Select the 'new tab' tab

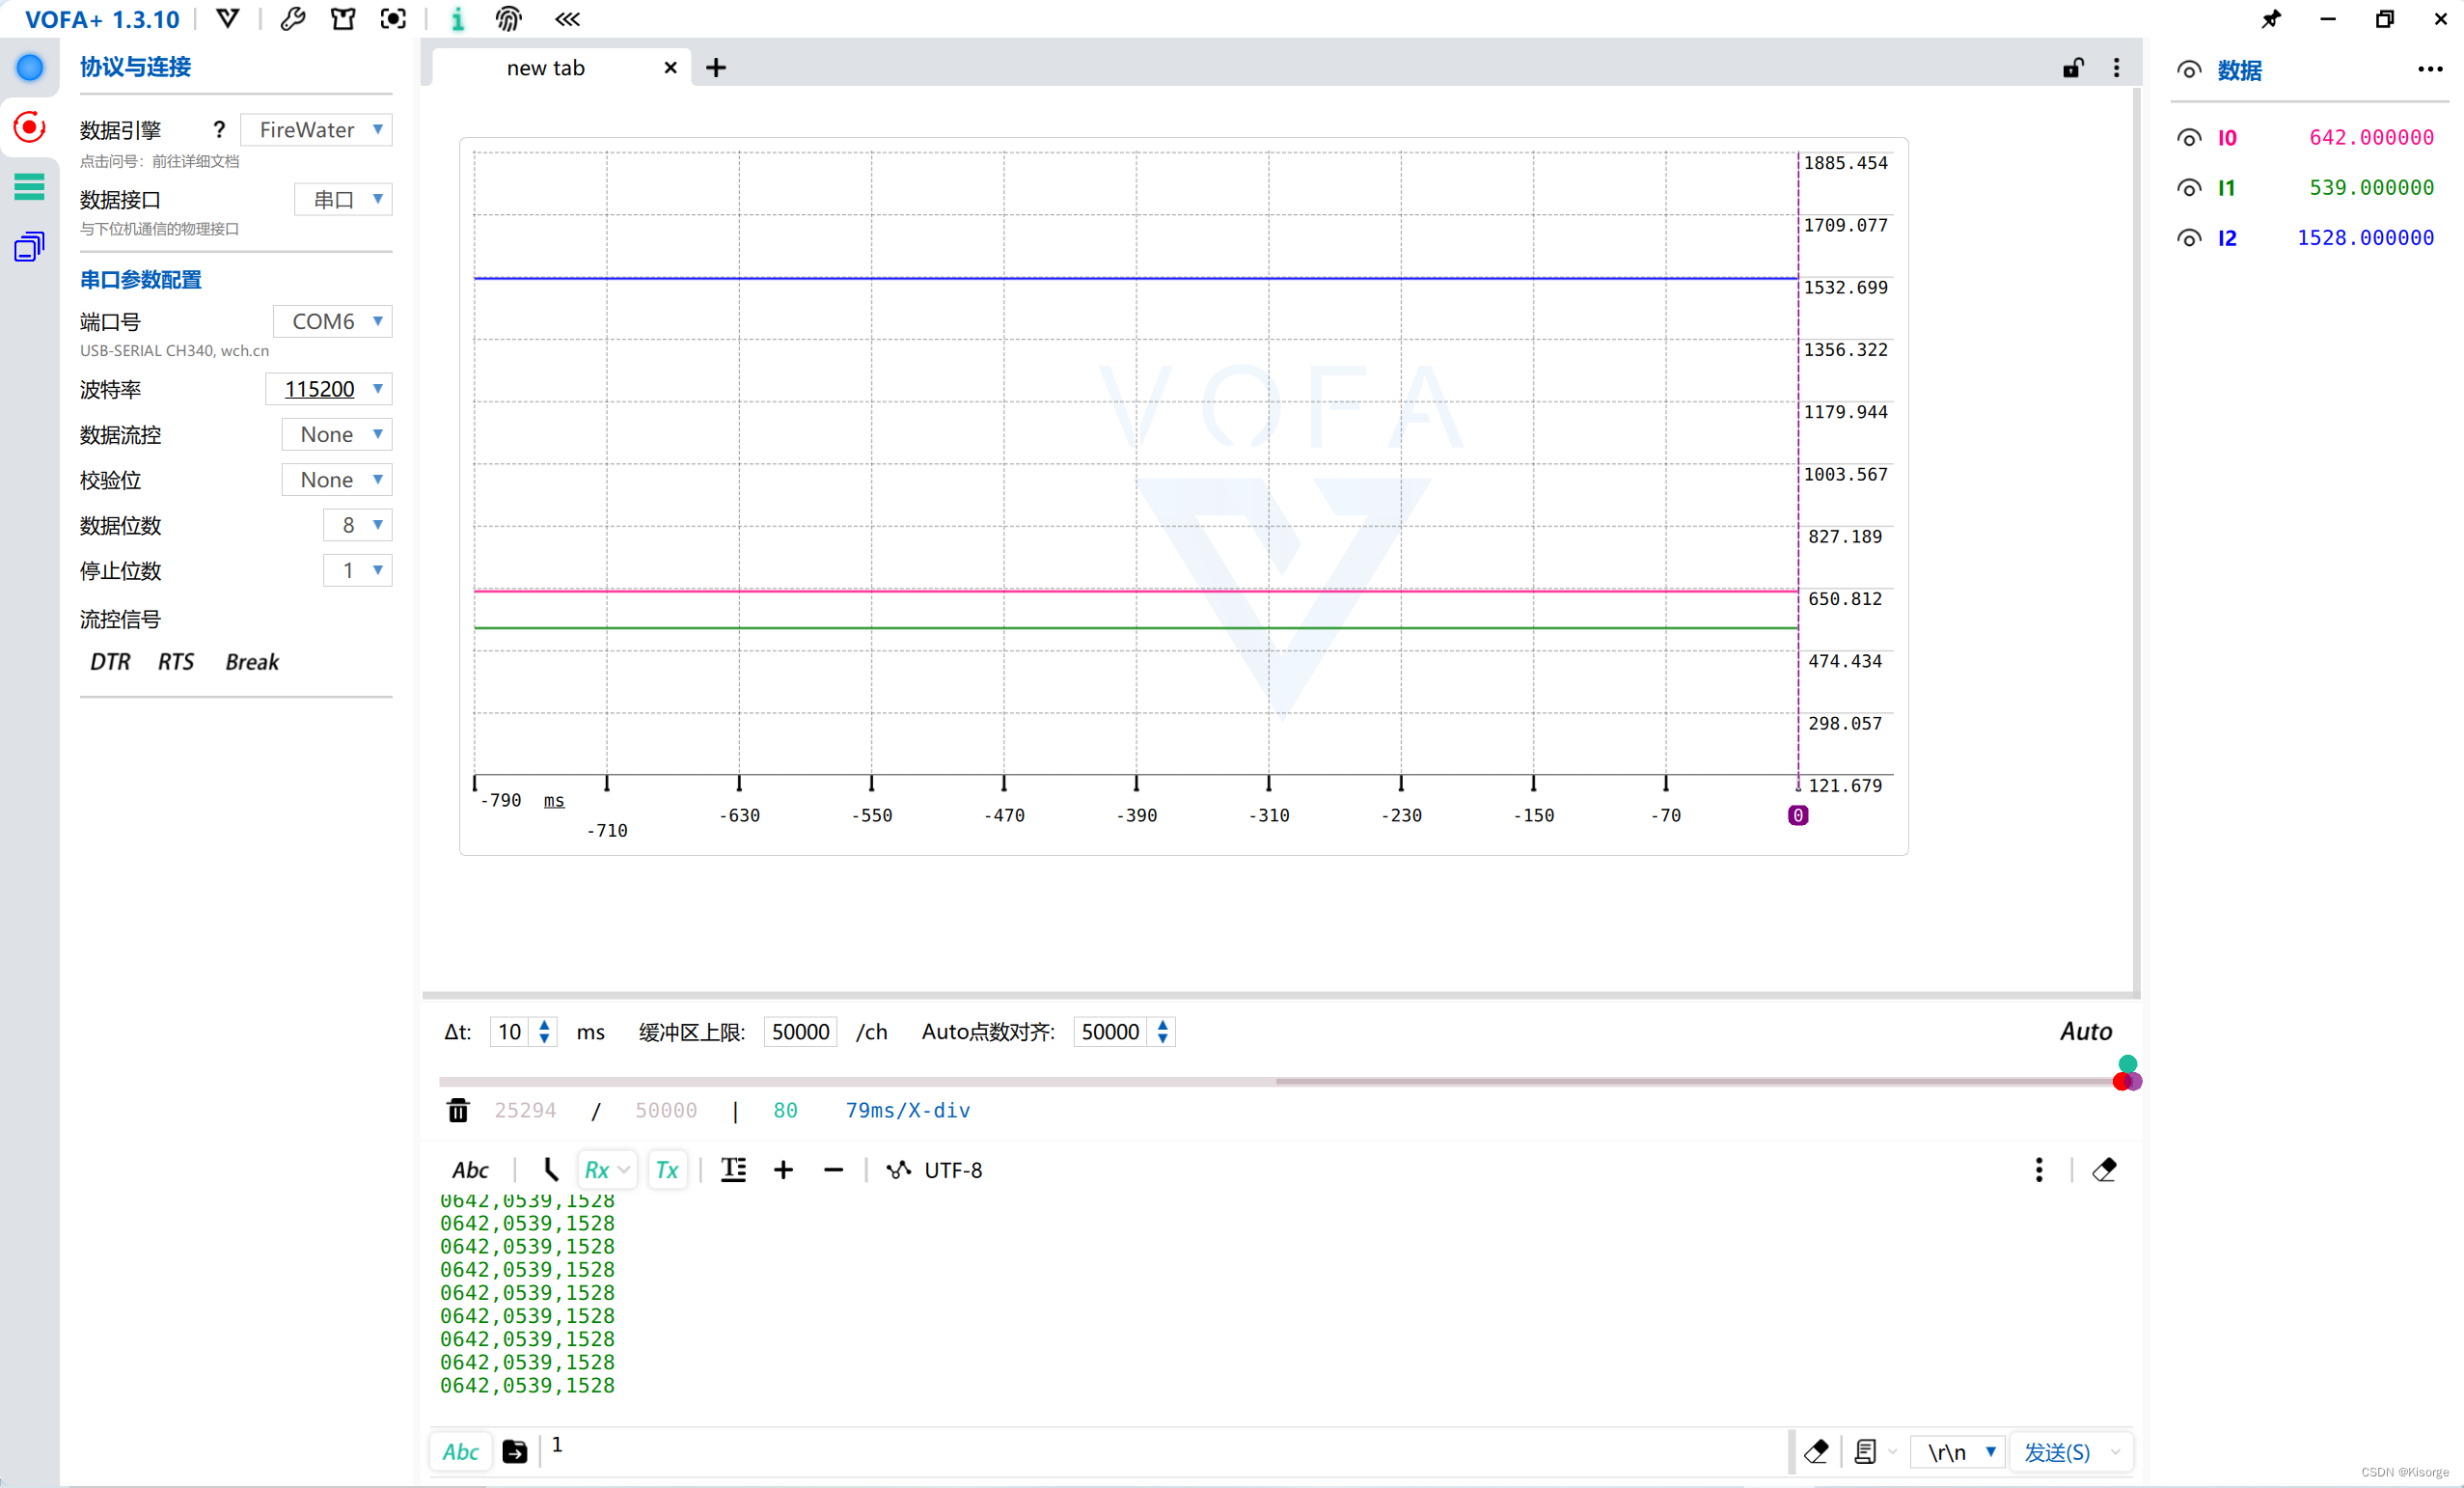(x=546, y=68)
